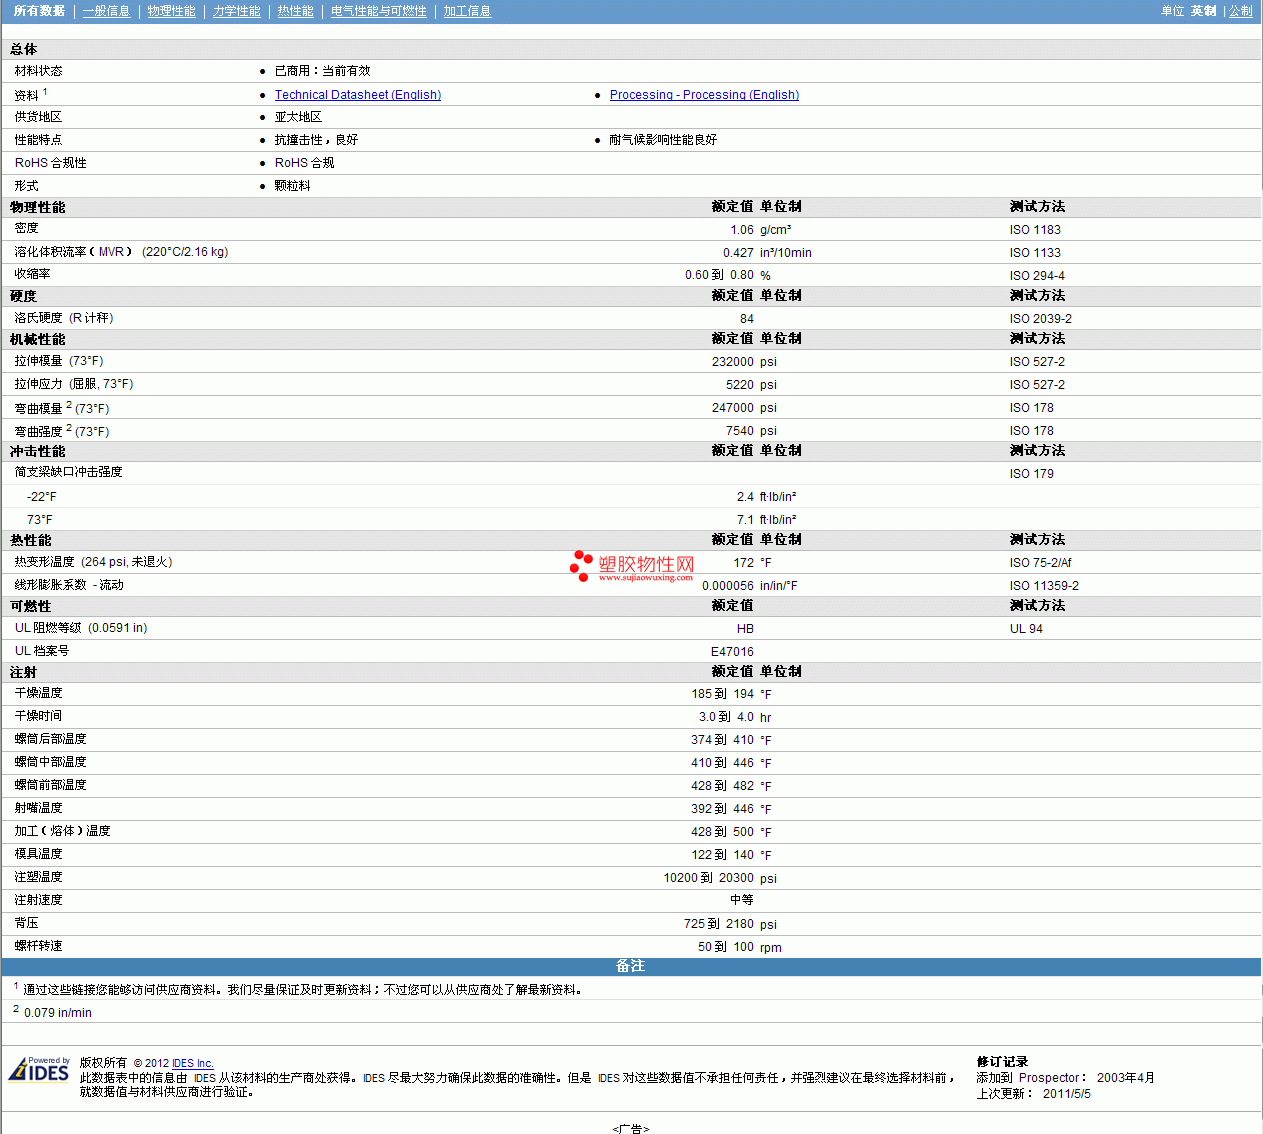
Task: Click the blue 备注 header bar
Action: (x=630, y=966)
